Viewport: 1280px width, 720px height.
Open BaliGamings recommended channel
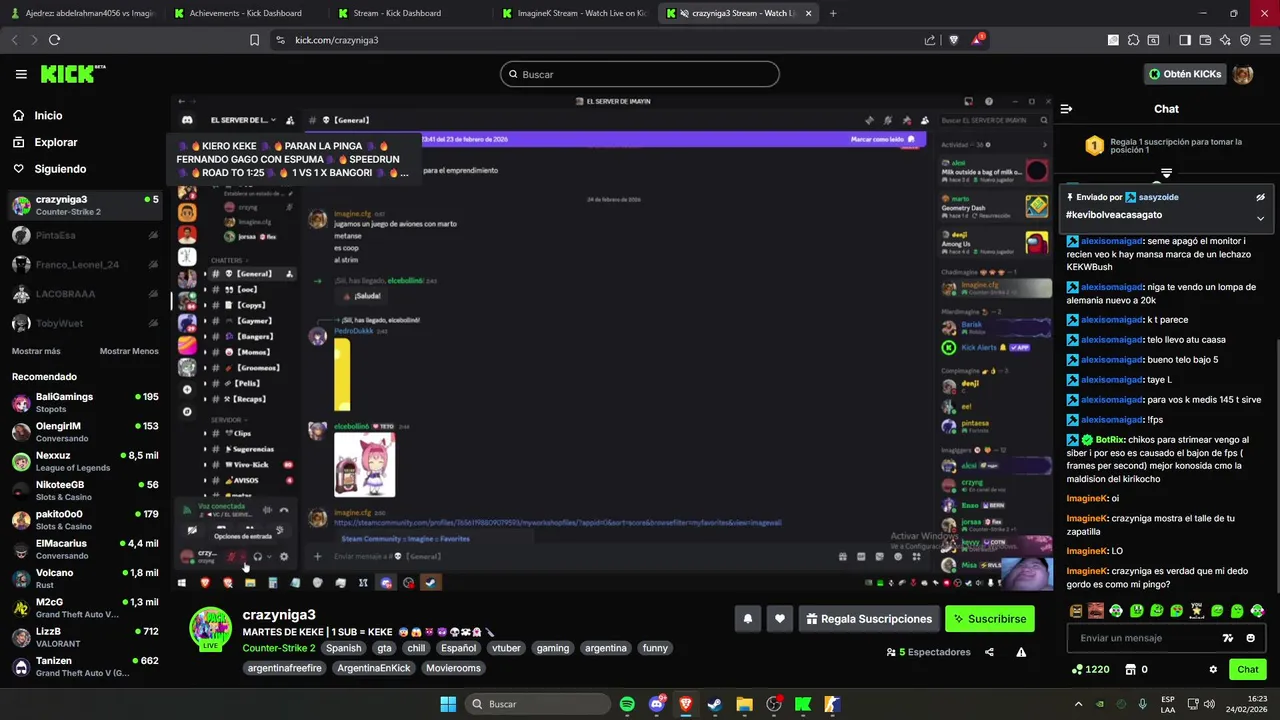tap(85, 403)
